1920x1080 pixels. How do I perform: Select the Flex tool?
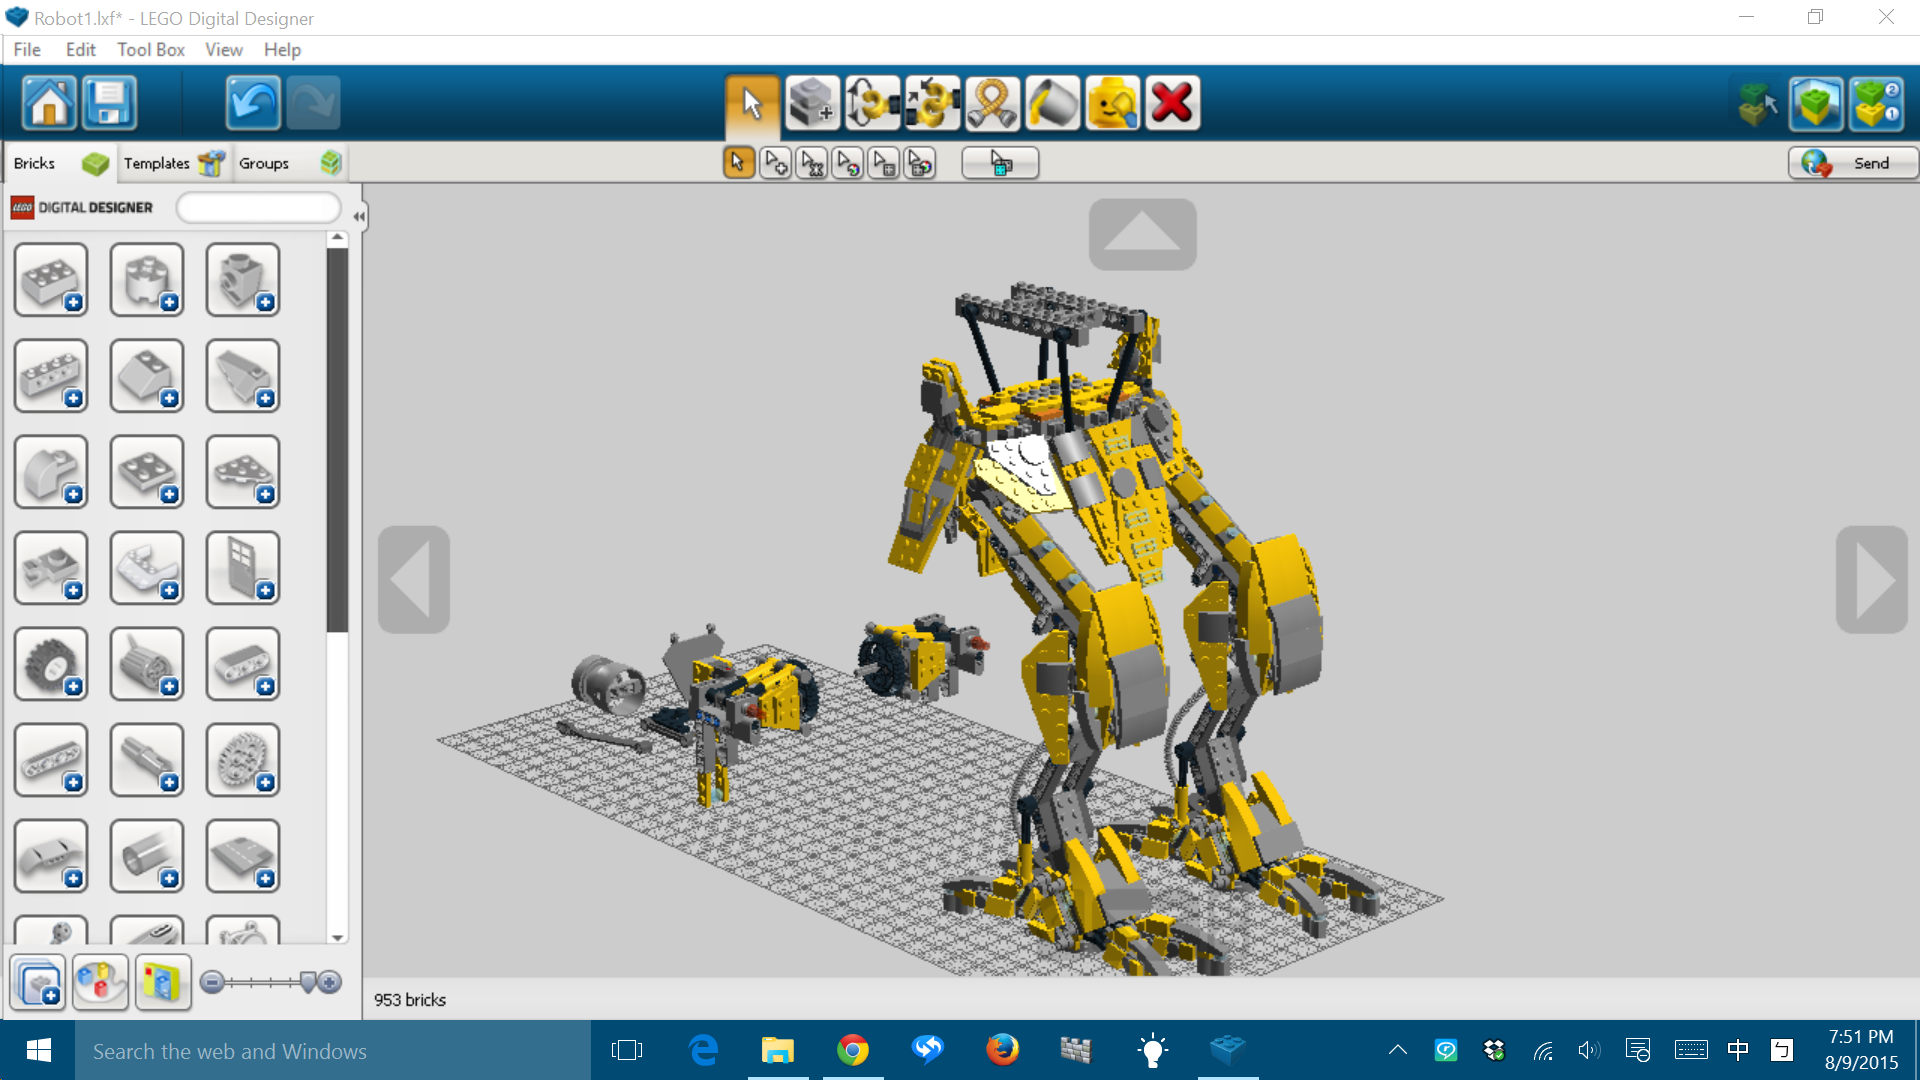click(993, 102)
